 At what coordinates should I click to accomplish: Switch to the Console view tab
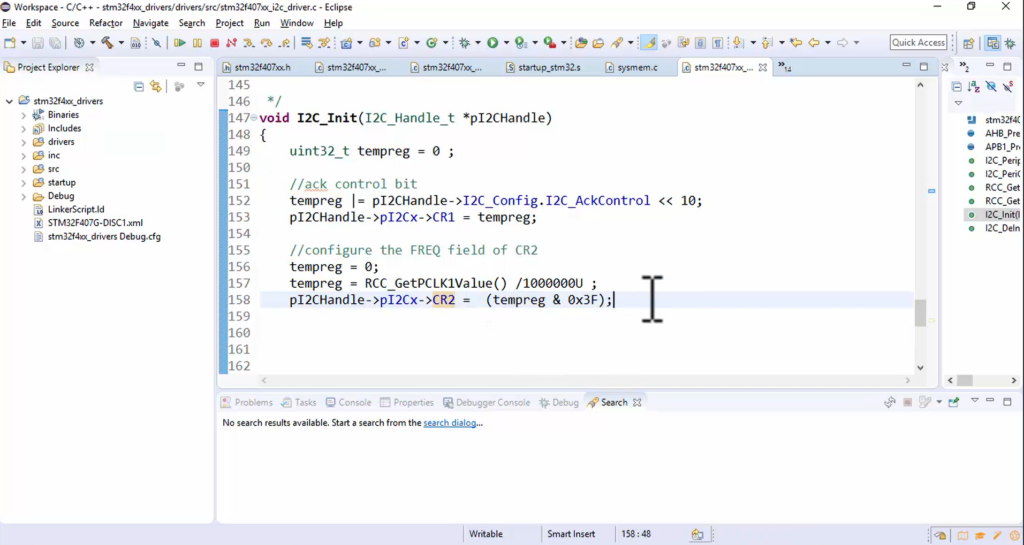click(354, 402)
